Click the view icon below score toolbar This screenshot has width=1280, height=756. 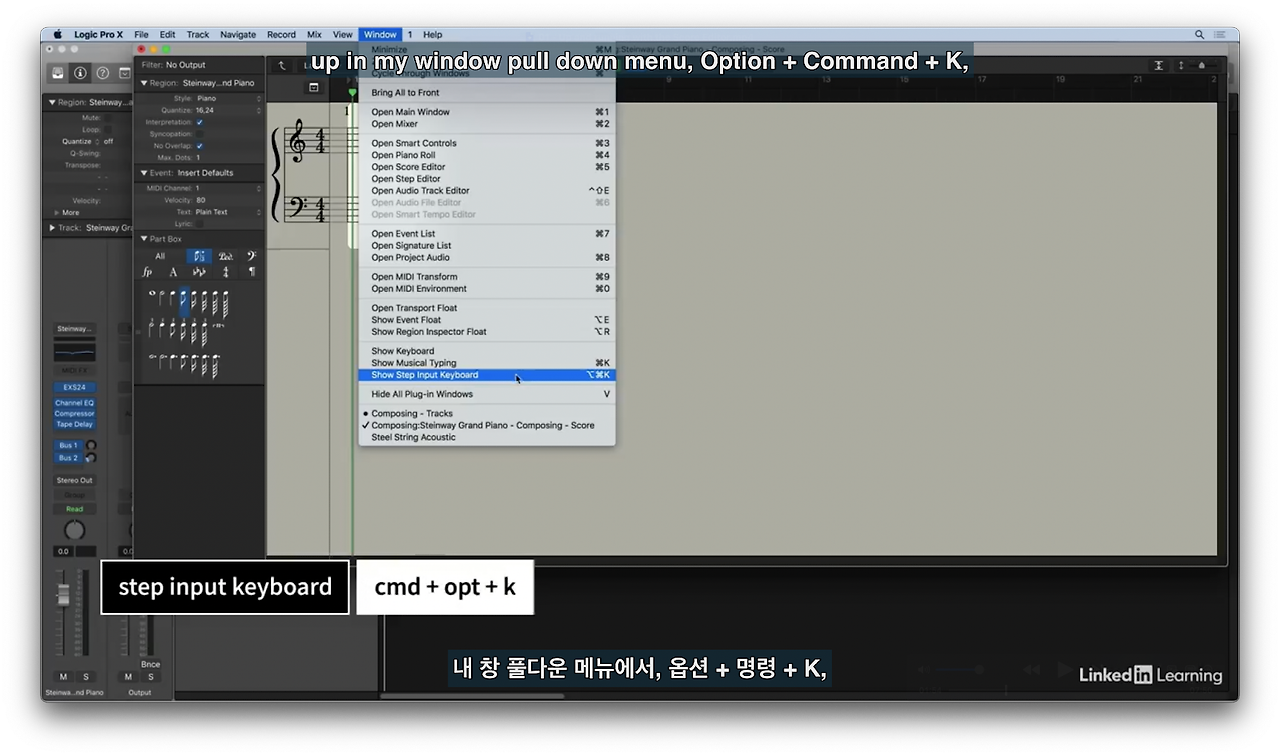pos(313,88)
